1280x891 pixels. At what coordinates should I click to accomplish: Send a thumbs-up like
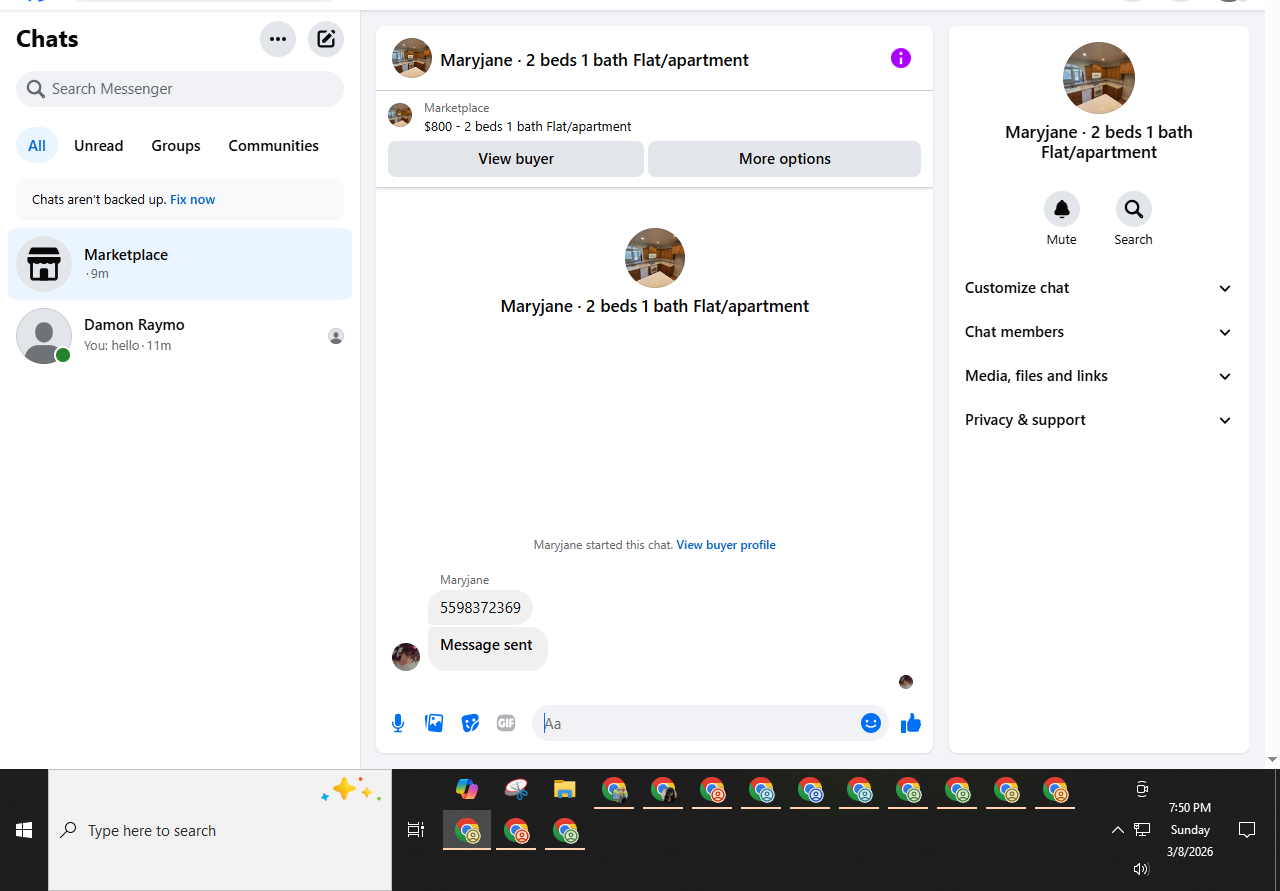[x=910, y=723]
